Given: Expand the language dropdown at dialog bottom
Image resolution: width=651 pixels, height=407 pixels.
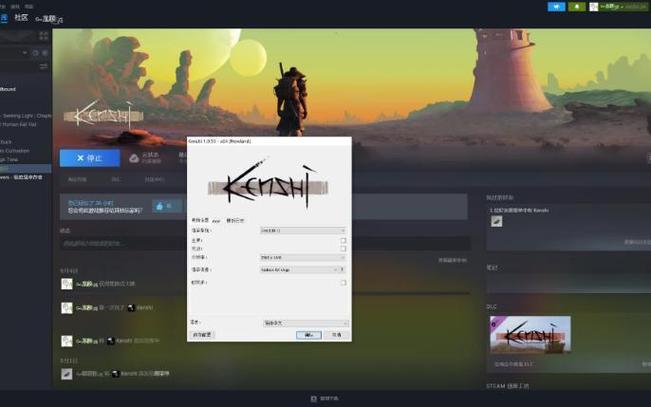Looking at the screenshot, I should 306,323.
